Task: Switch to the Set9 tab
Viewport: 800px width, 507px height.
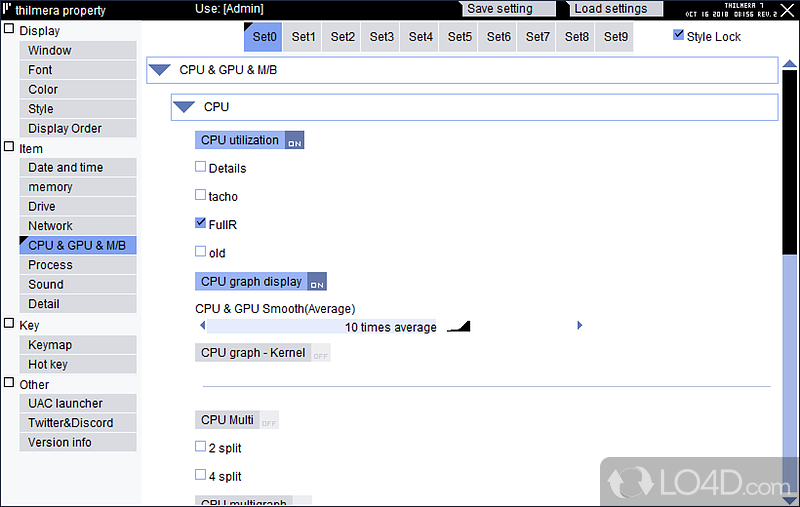Action: point(615,37)
